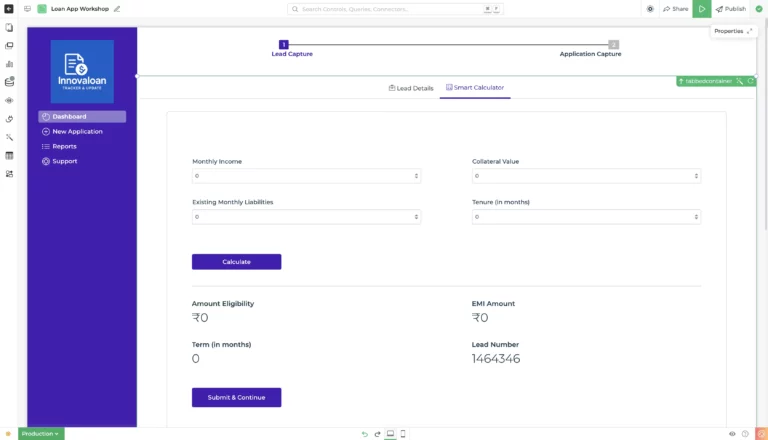Open settings gear in the top bar

click(651, 9)
